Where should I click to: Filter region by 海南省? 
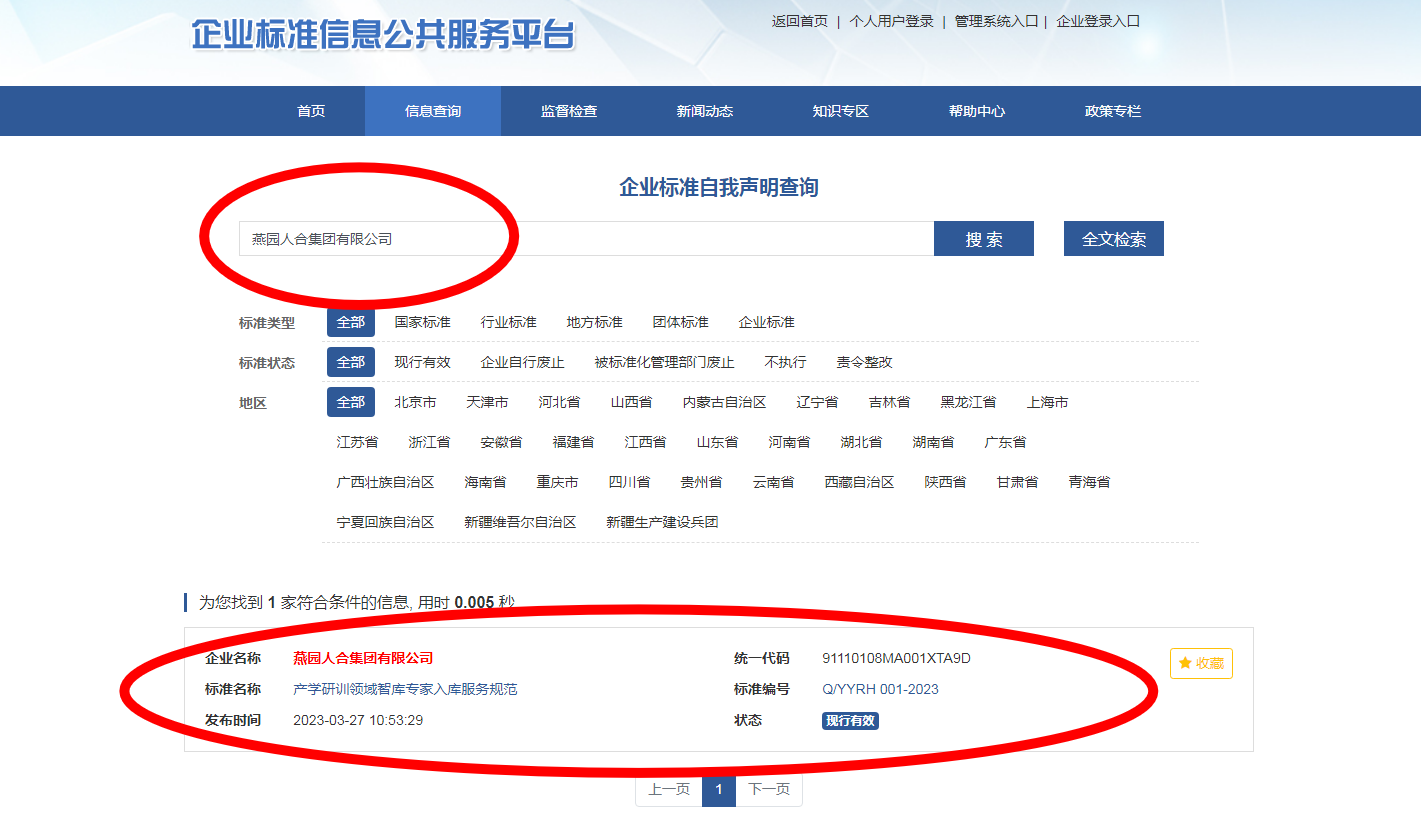tap(486, 482)
